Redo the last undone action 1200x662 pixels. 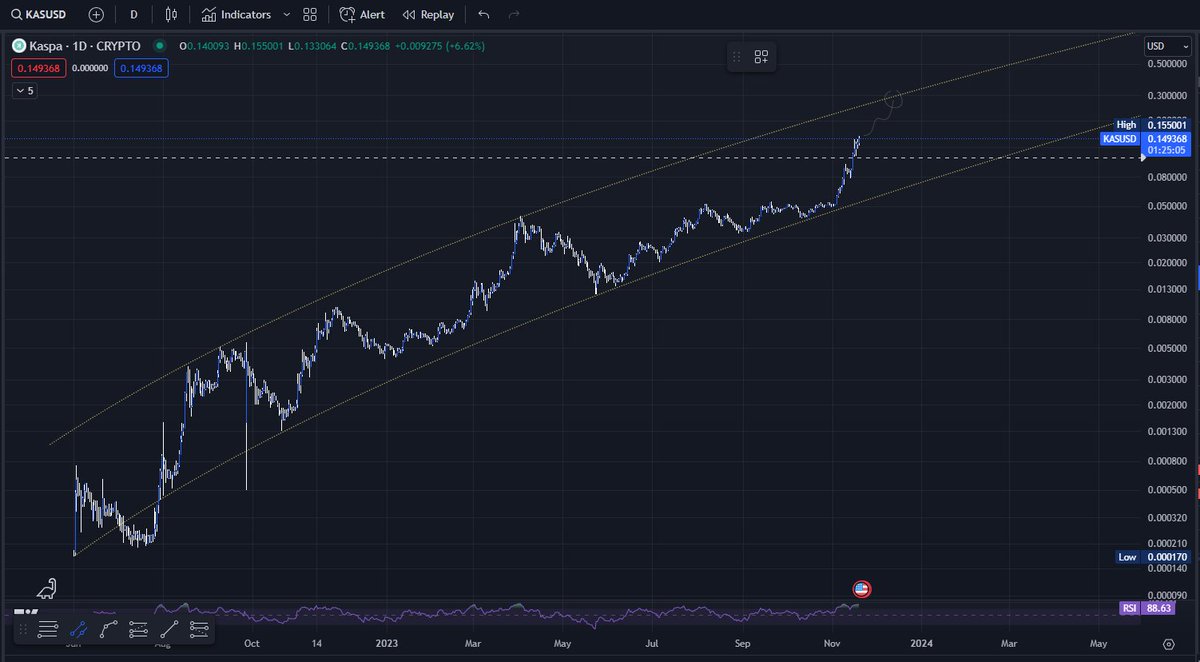[514, 15]
